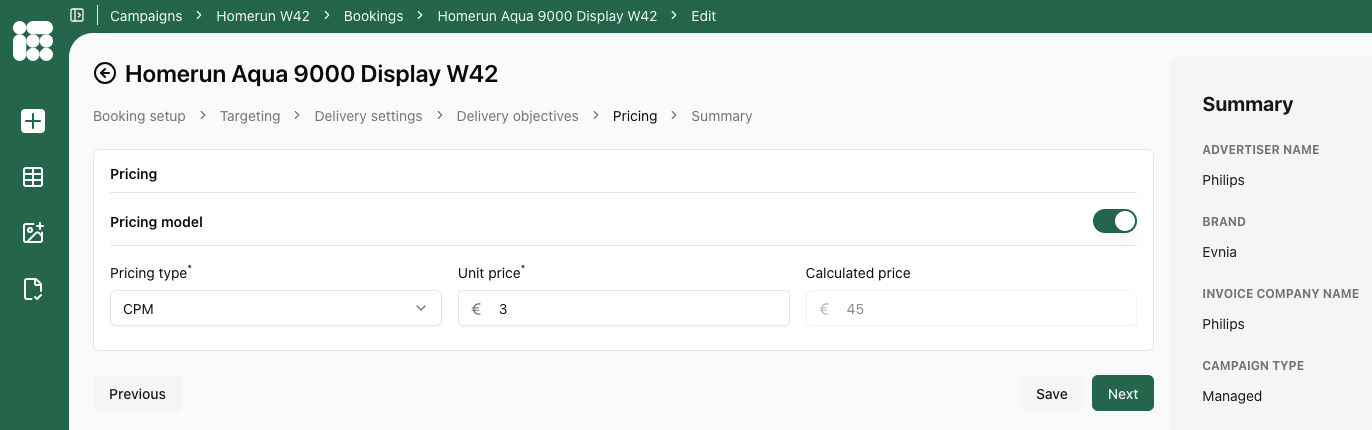This screenshot has width=1372, height=430.
Task: Click the app logo in the sidebar
Action: [x=33, y=40]
